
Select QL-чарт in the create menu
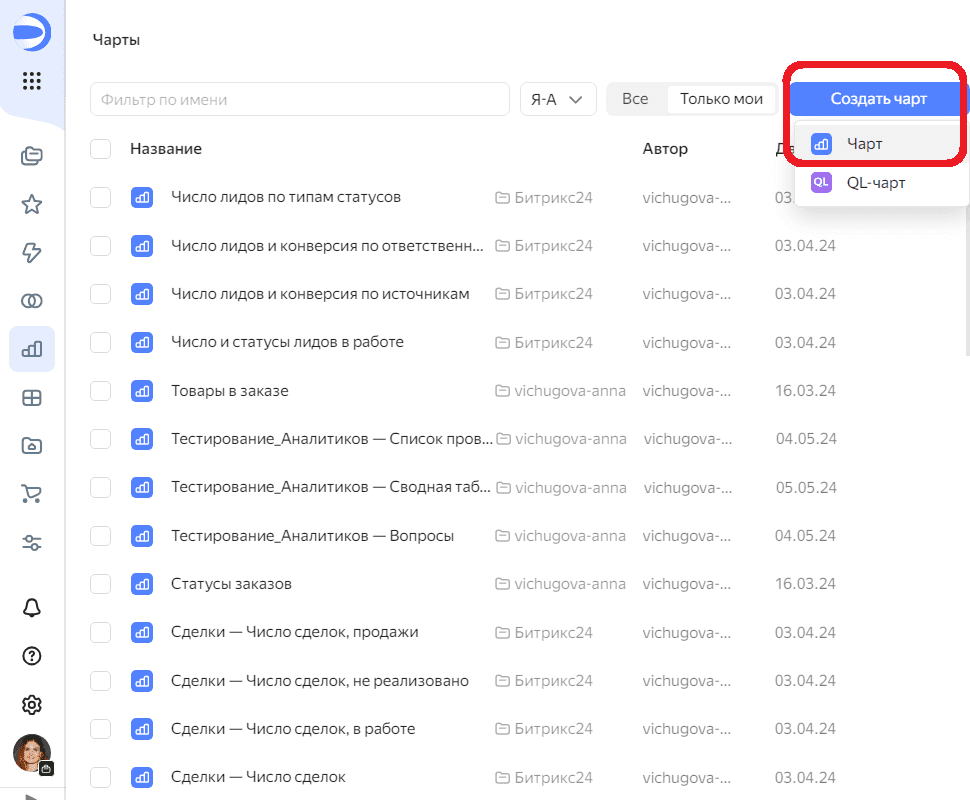coord(881,183)
